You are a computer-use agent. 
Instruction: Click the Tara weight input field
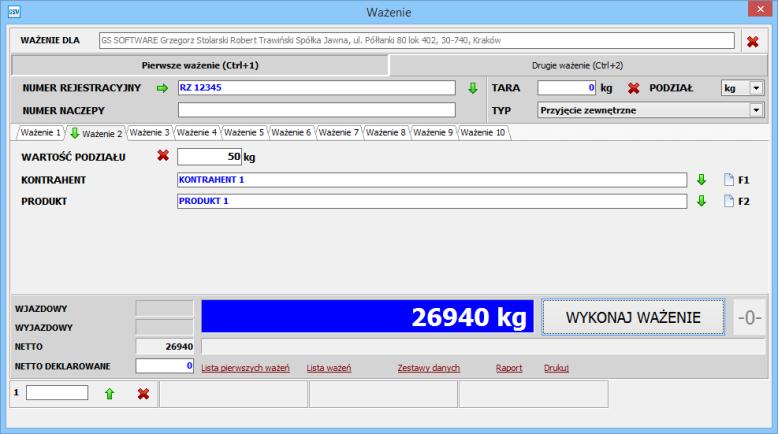(x=566, y=88)
